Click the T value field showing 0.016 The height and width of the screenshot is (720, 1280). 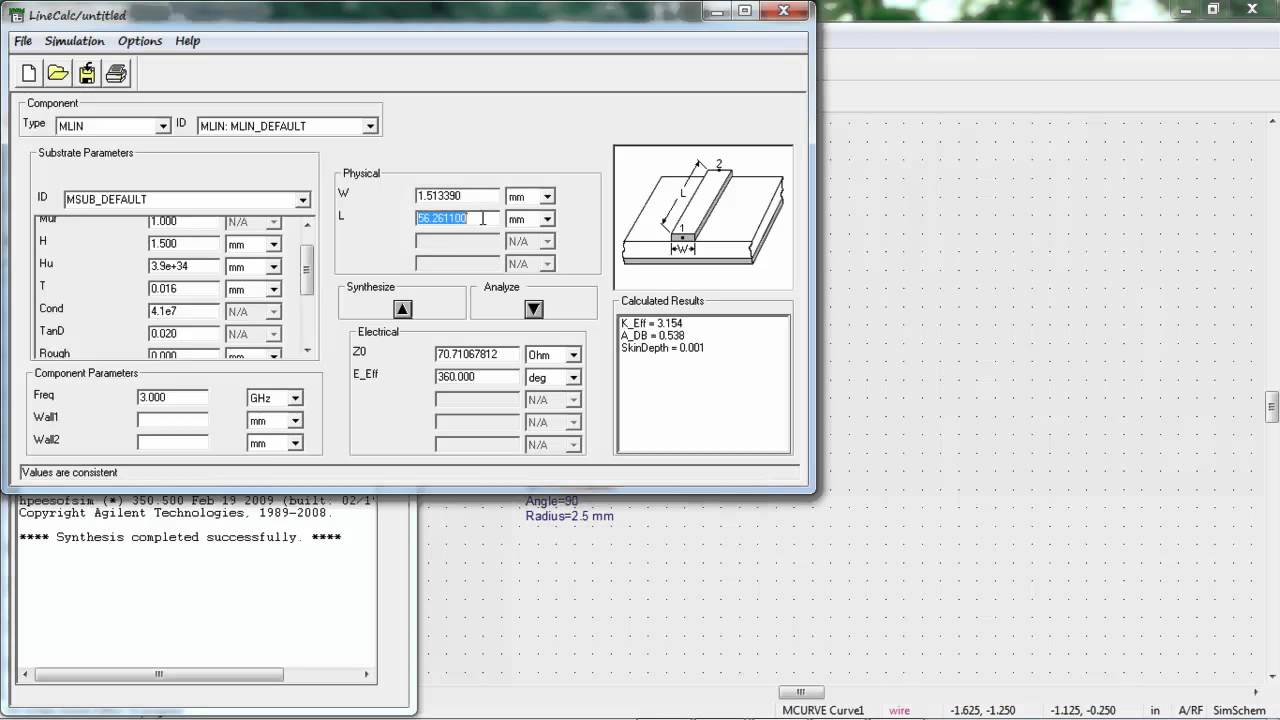click(183, 289)
